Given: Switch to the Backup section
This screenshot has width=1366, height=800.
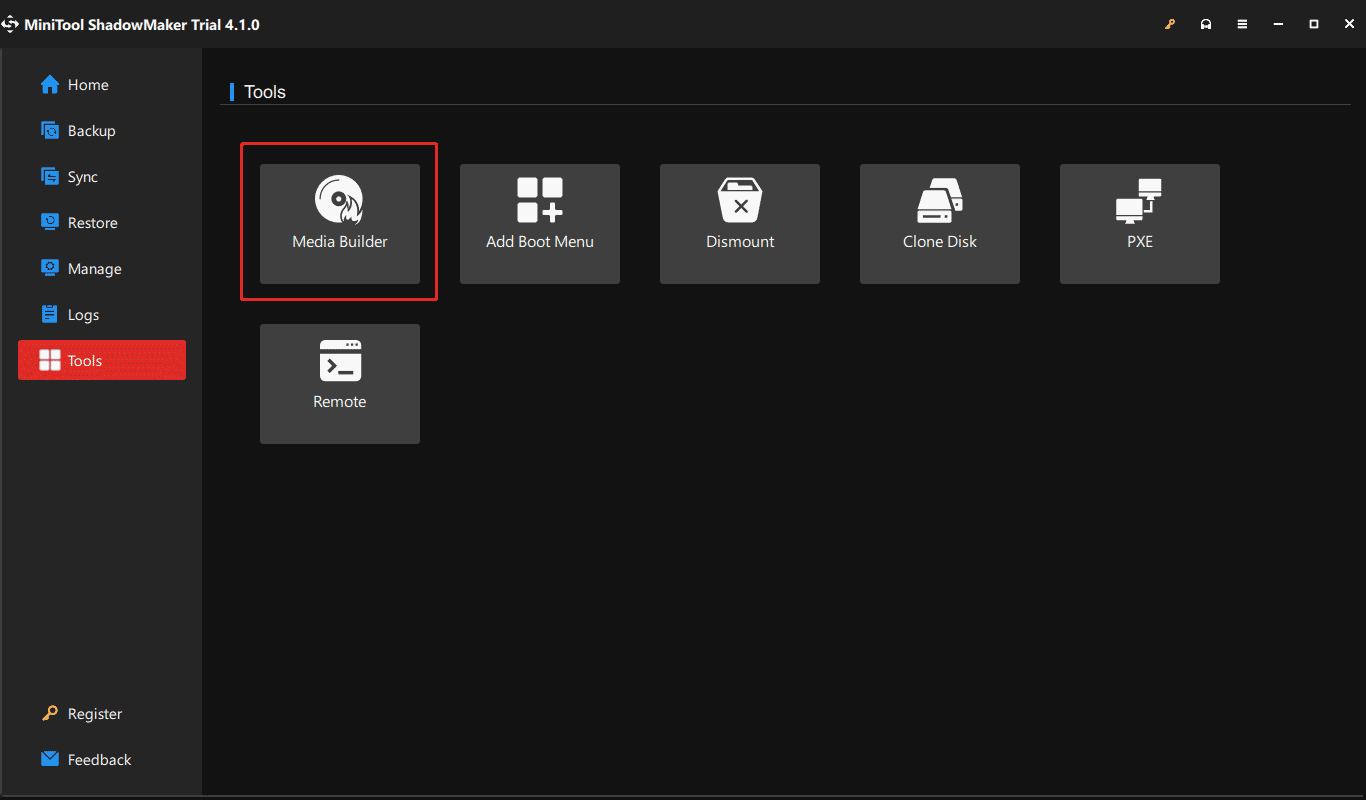Looking at the screenshot, I should click(x=102, y=131).
